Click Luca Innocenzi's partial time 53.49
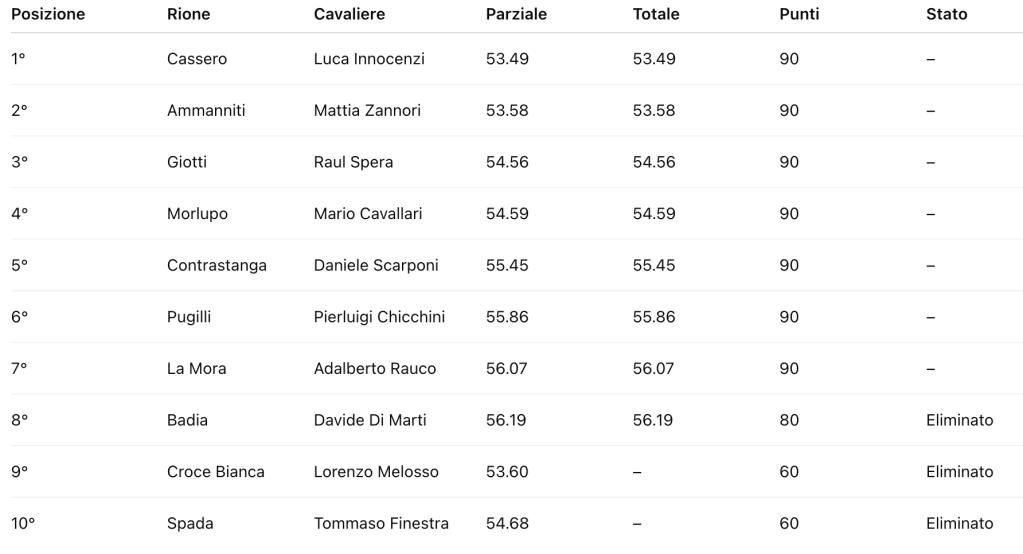Viewport: 1023px width, 554px height. coord(507,59)
